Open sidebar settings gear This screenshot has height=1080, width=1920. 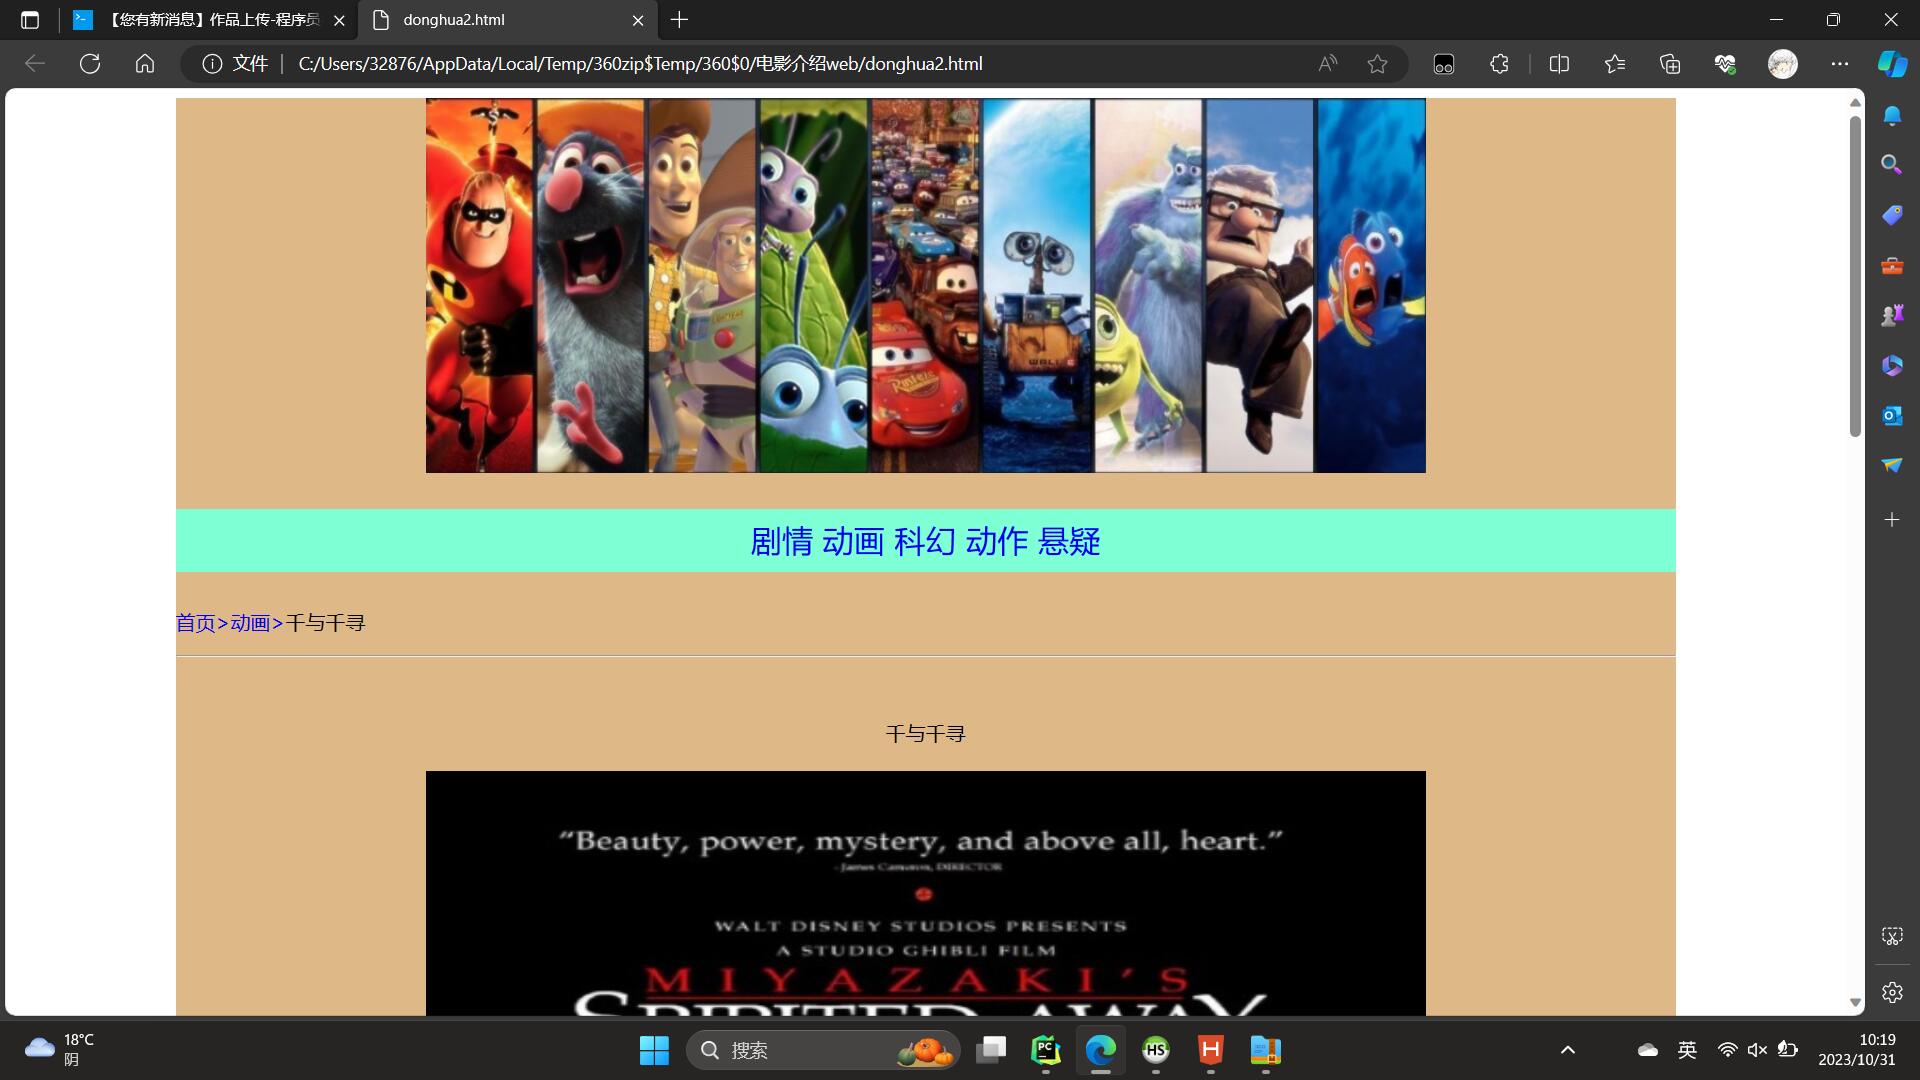[x=1892, y=993]
